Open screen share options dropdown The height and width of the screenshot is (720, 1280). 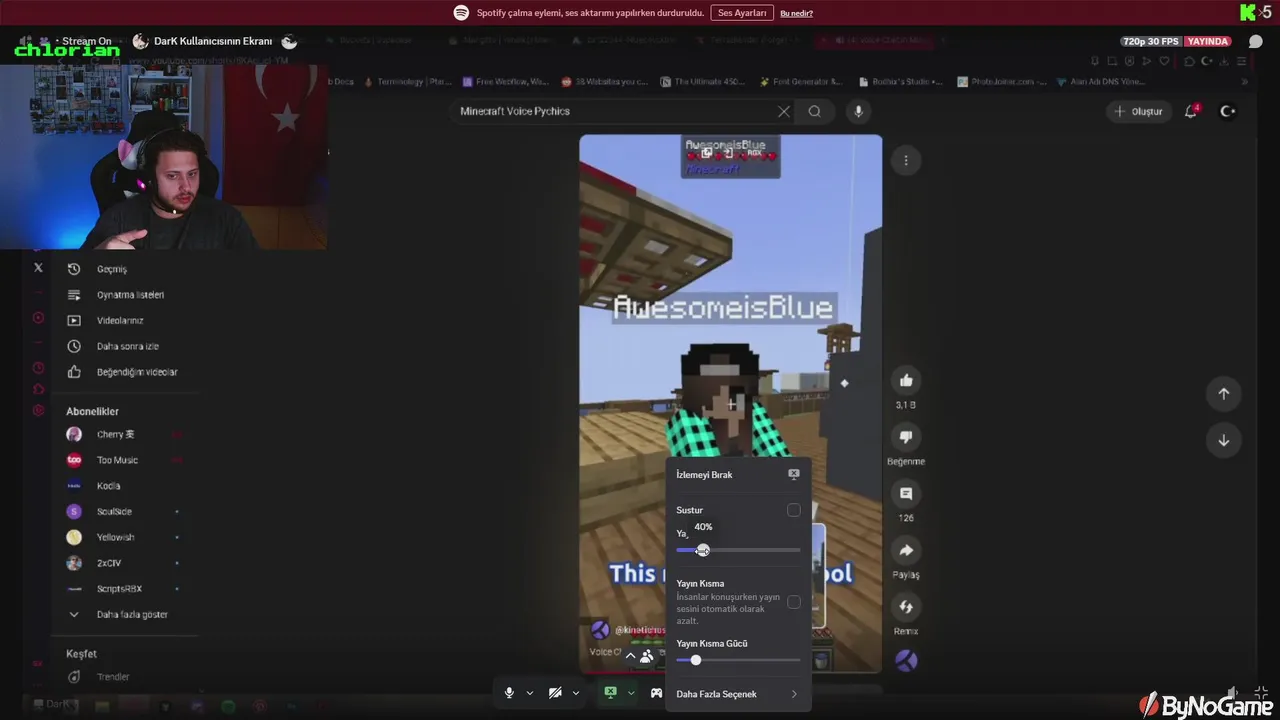click(631, 693)
